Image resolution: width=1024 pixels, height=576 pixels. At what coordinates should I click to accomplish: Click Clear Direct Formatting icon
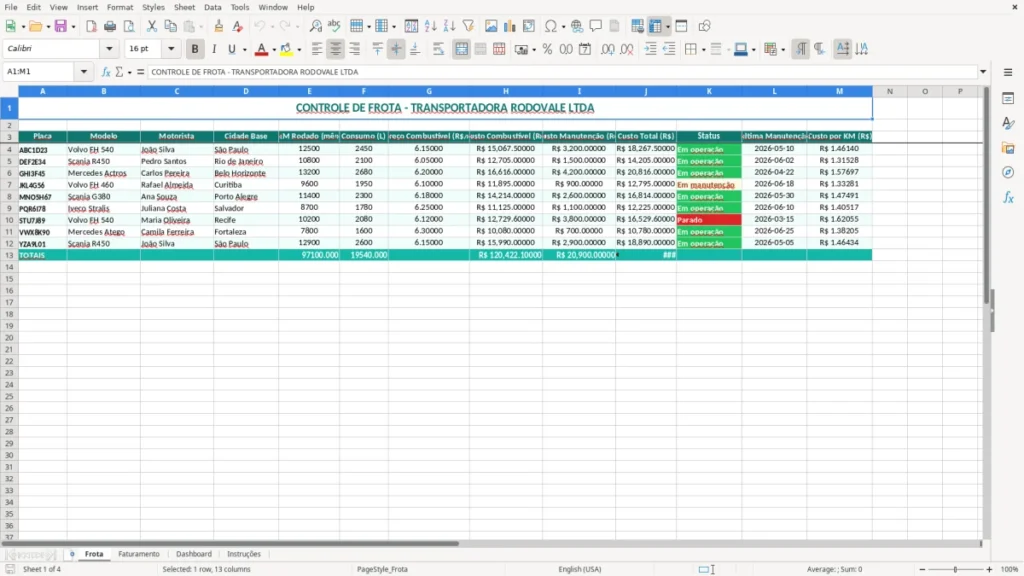point(238,26)
